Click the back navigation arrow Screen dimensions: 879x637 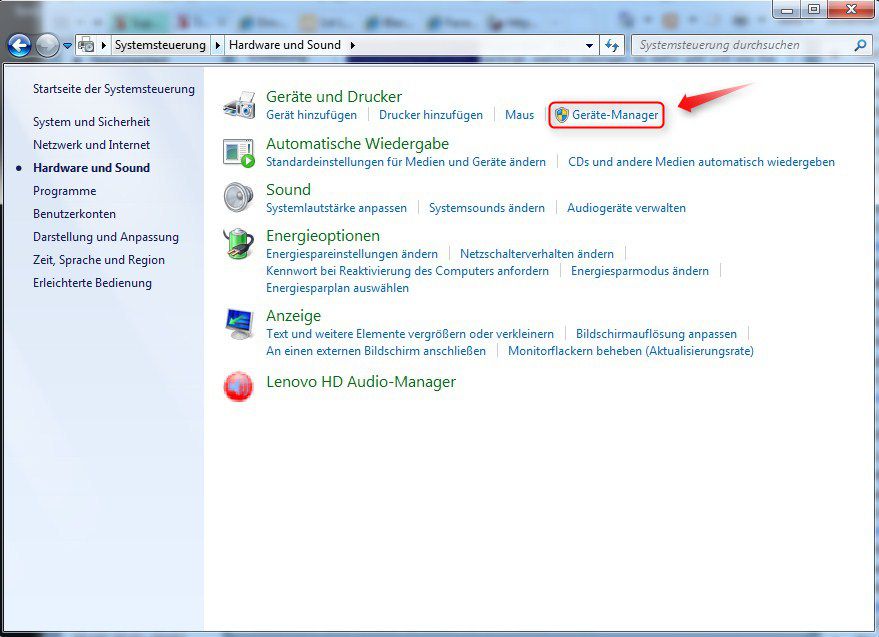coord(18,45)
